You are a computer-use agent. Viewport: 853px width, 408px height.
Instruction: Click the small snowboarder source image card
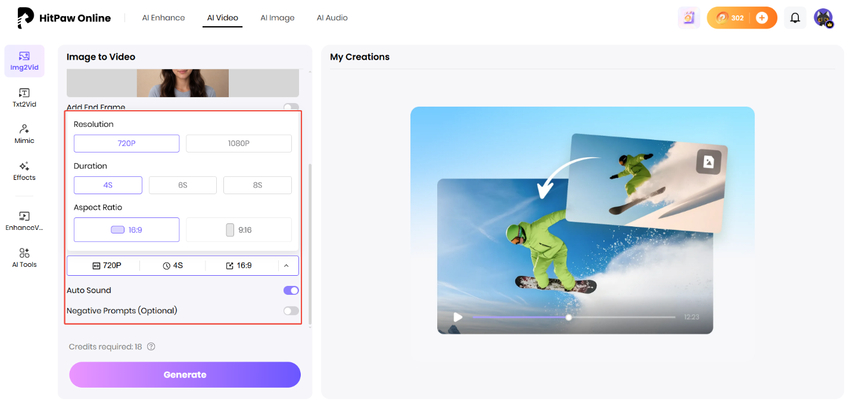pyautogui.click(x=647, y=184)
